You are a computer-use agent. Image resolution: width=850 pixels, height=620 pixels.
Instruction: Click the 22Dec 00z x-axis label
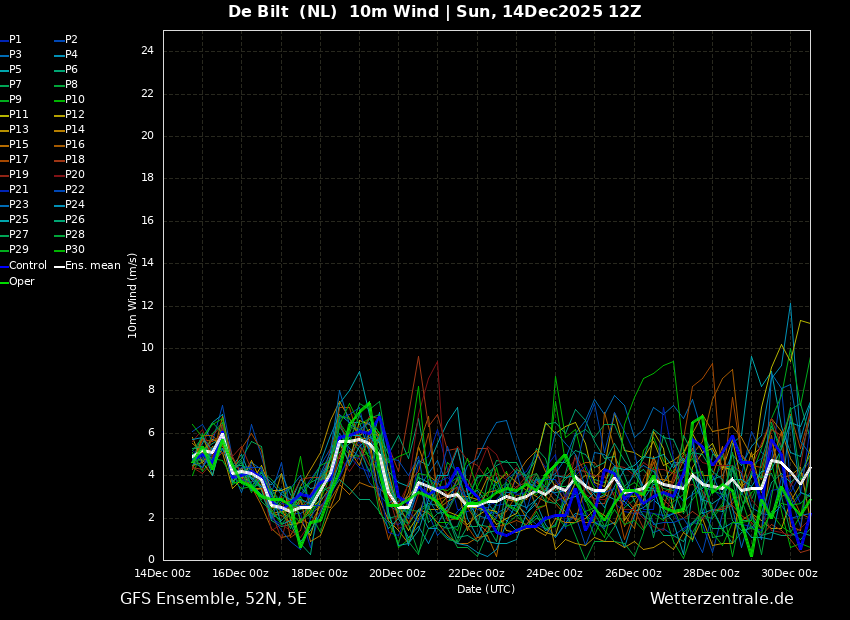pos(476,573)
